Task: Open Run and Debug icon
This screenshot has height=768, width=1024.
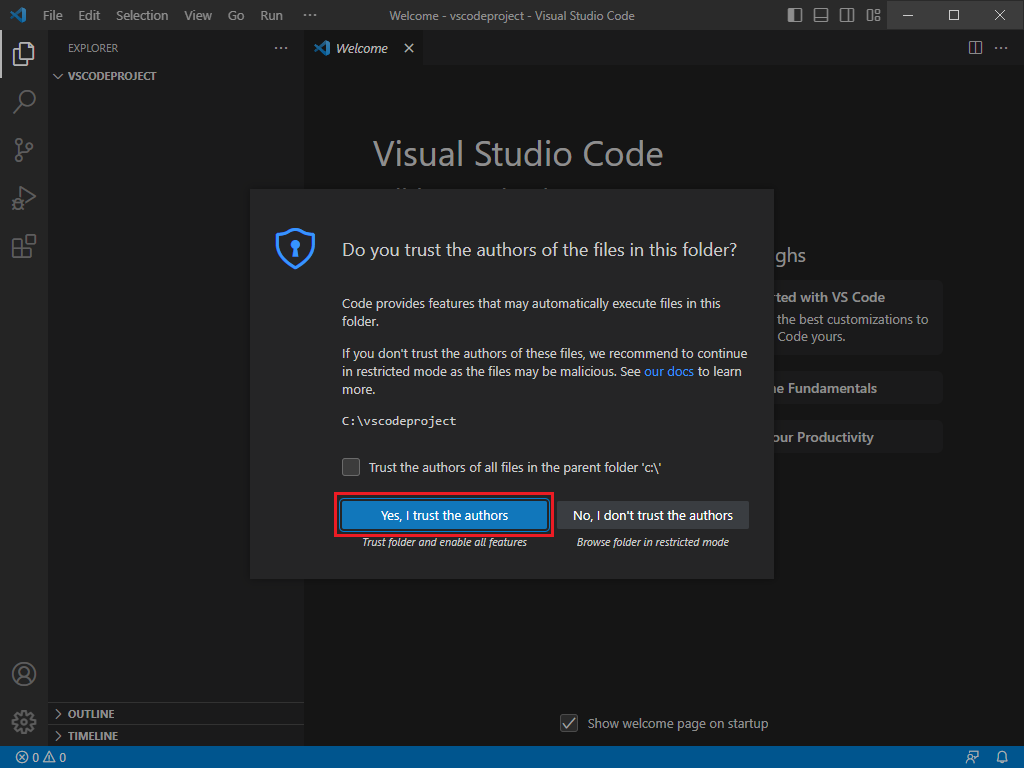Action: [x=23, y=198]
